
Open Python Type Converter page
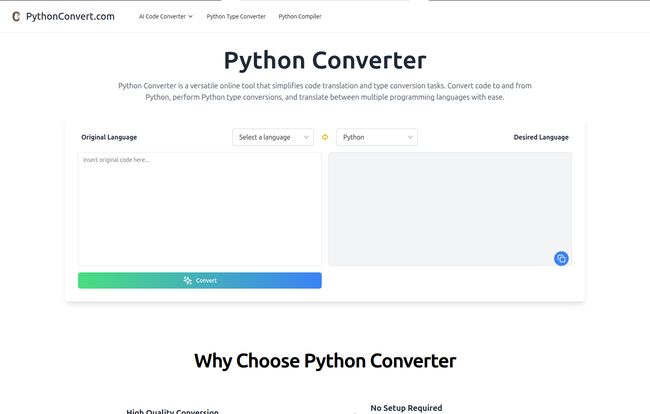point(236,17)
